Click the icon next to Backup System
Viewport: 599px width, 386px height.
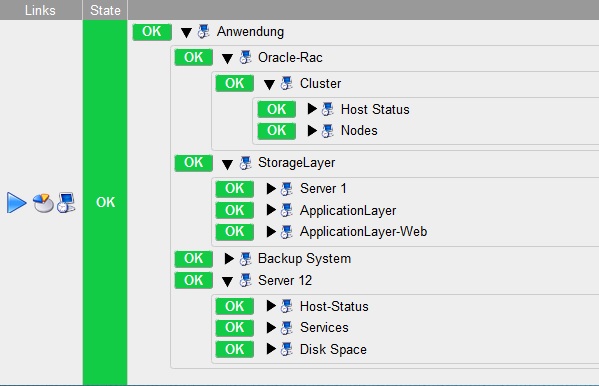[x=246, y=259]
